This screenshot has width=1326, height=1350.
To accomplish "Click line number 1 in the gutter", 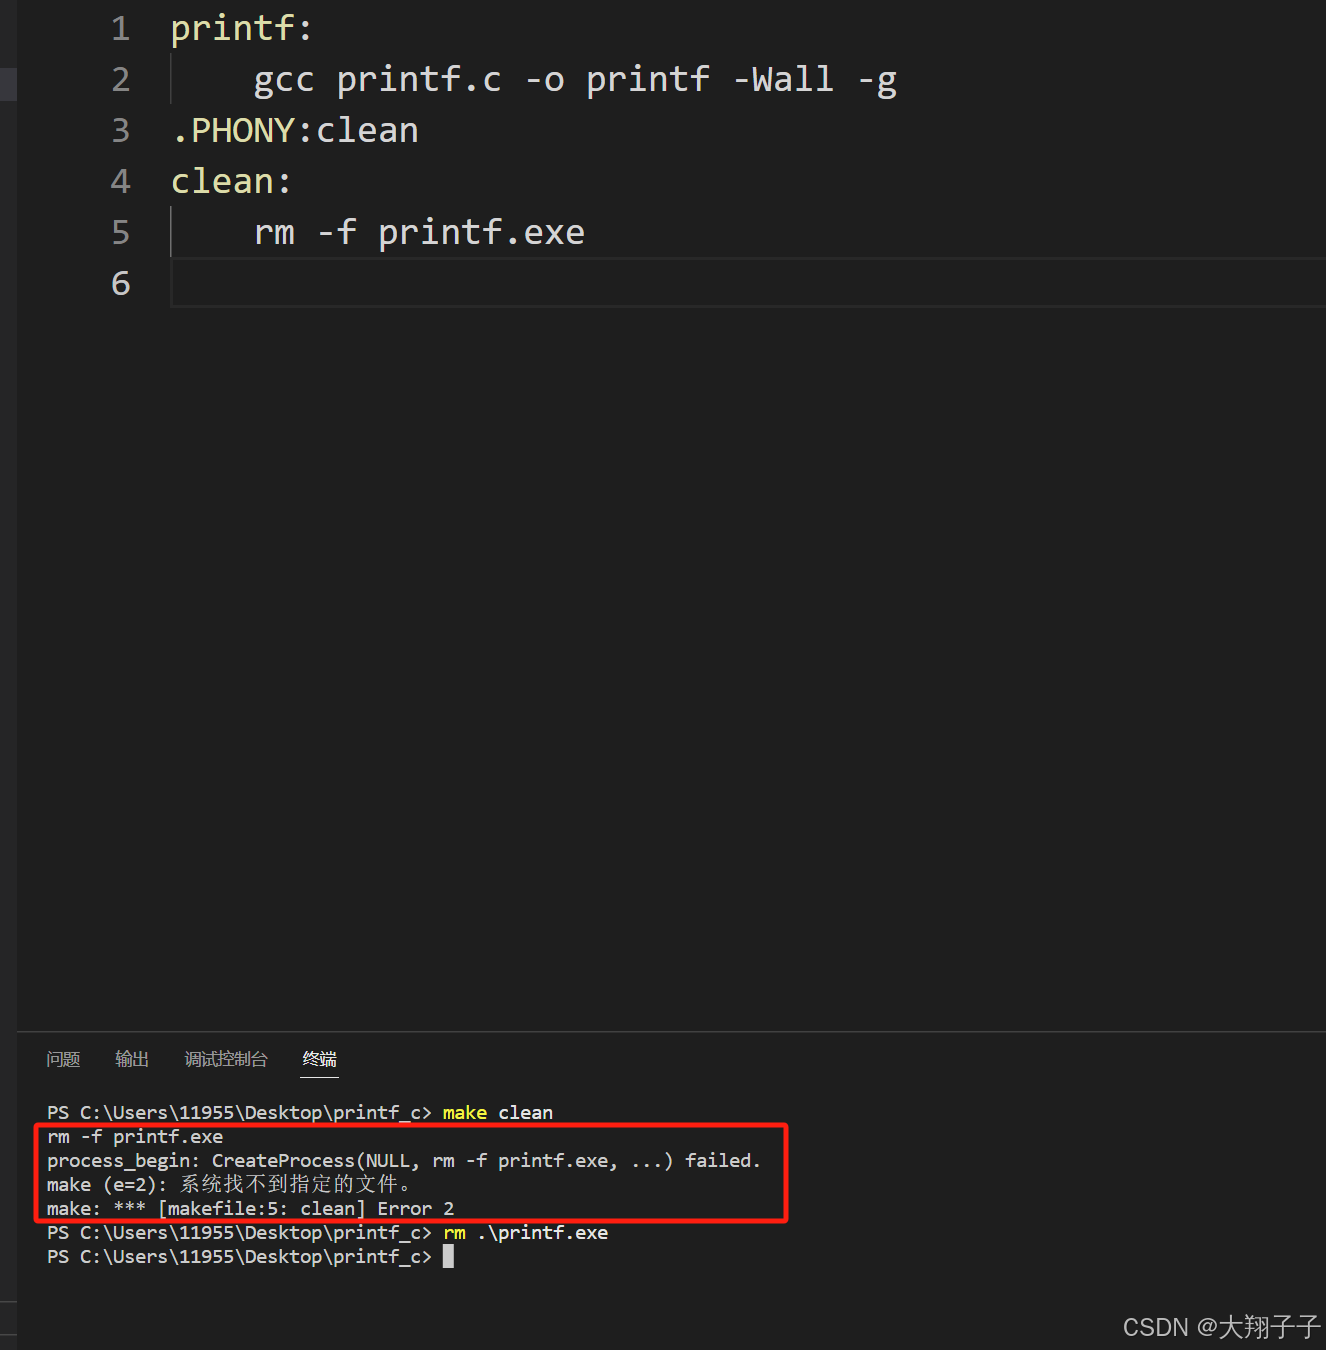I will point(120,28).
